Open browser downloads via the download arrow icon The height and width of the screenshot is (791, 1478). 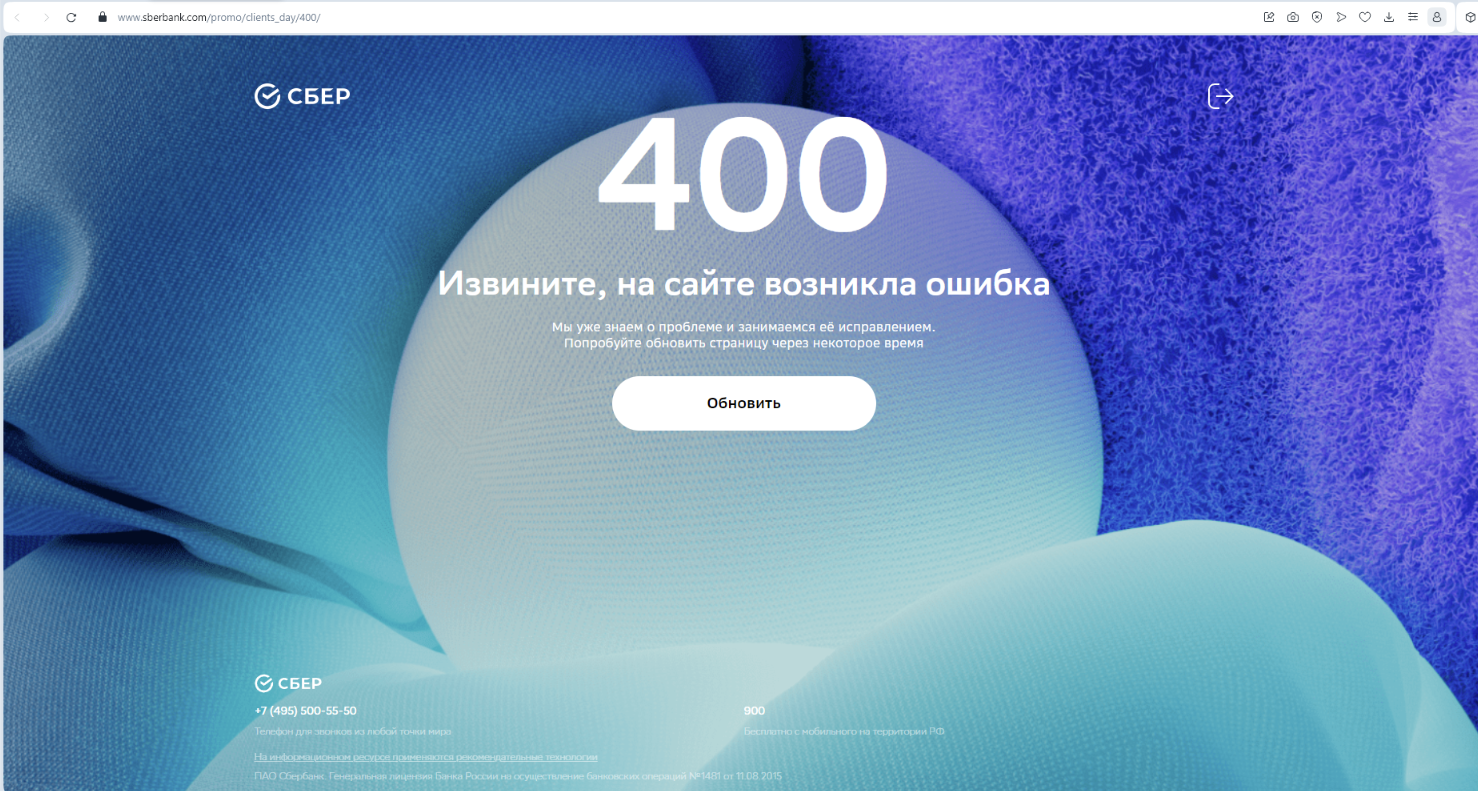[x=1389, y=17]
